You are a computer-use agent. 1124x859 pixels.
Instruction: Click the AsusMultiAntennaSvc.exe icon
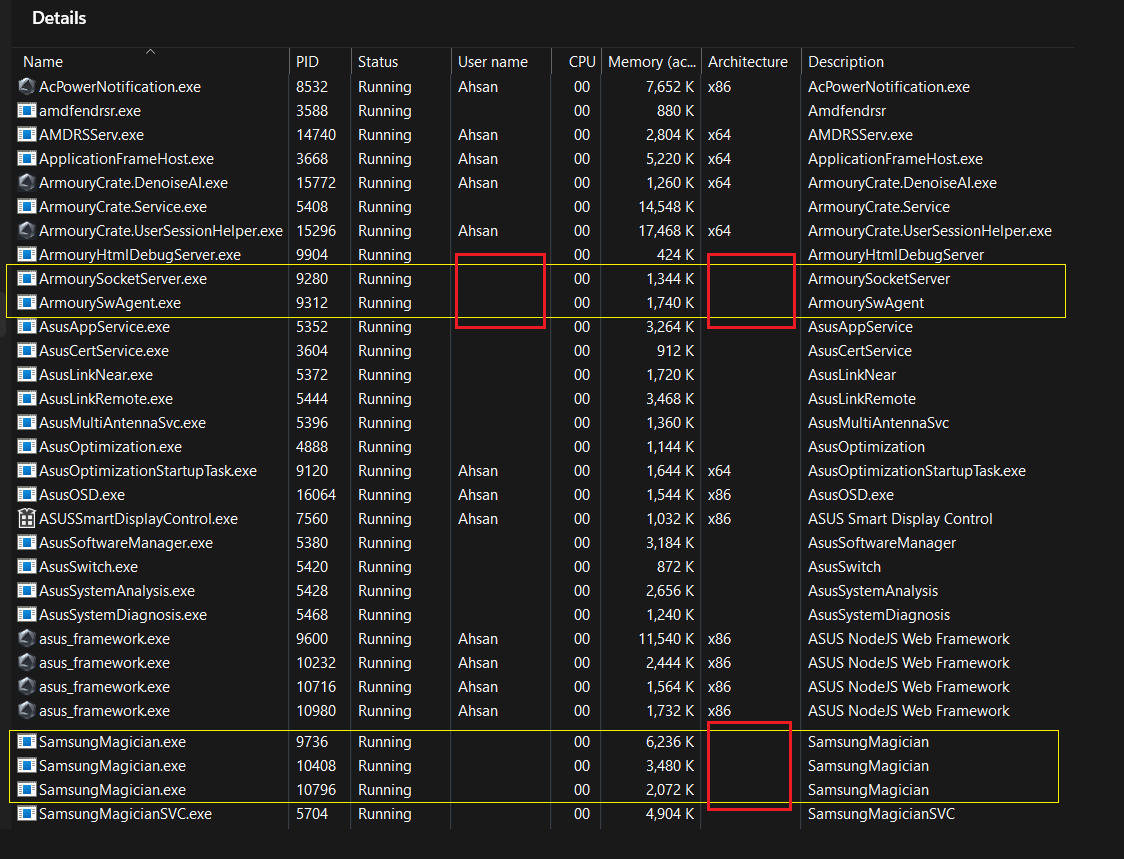pos(27,423)
